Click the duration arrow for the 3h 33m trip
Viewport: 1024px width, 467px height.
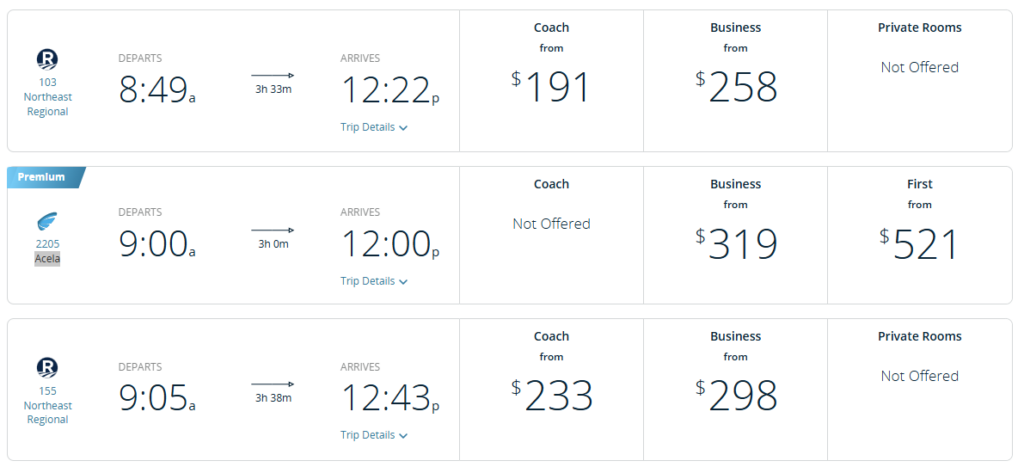[272, 75]
